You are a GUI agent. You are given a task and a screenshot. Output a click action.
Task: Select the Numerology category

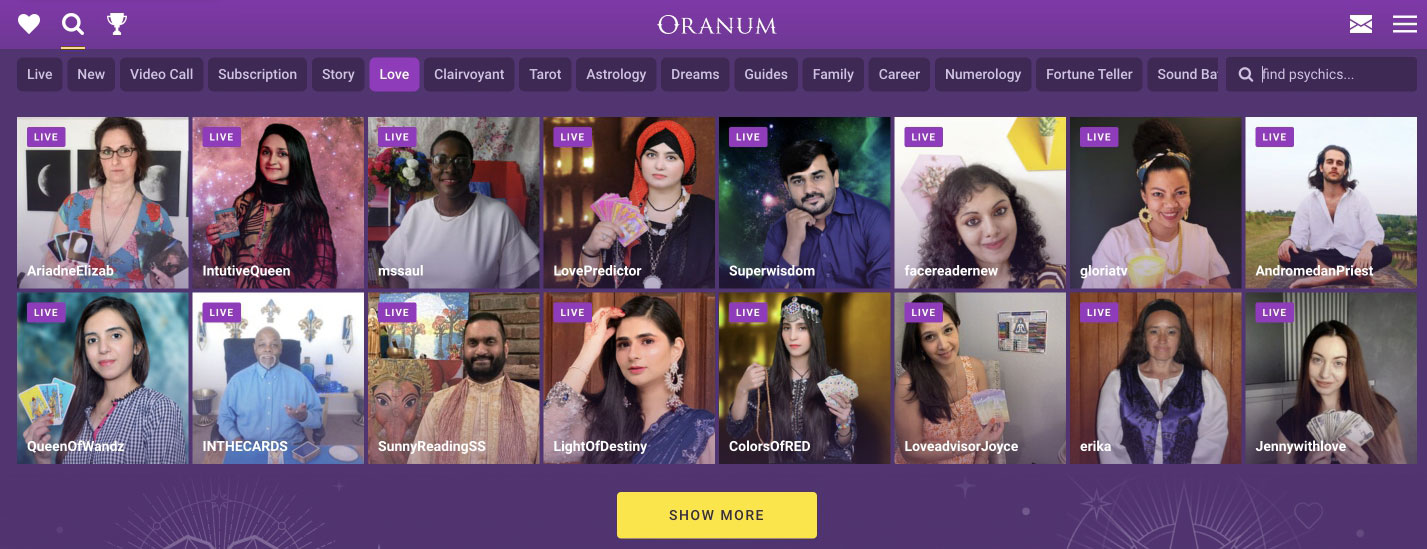coord(983,74)
